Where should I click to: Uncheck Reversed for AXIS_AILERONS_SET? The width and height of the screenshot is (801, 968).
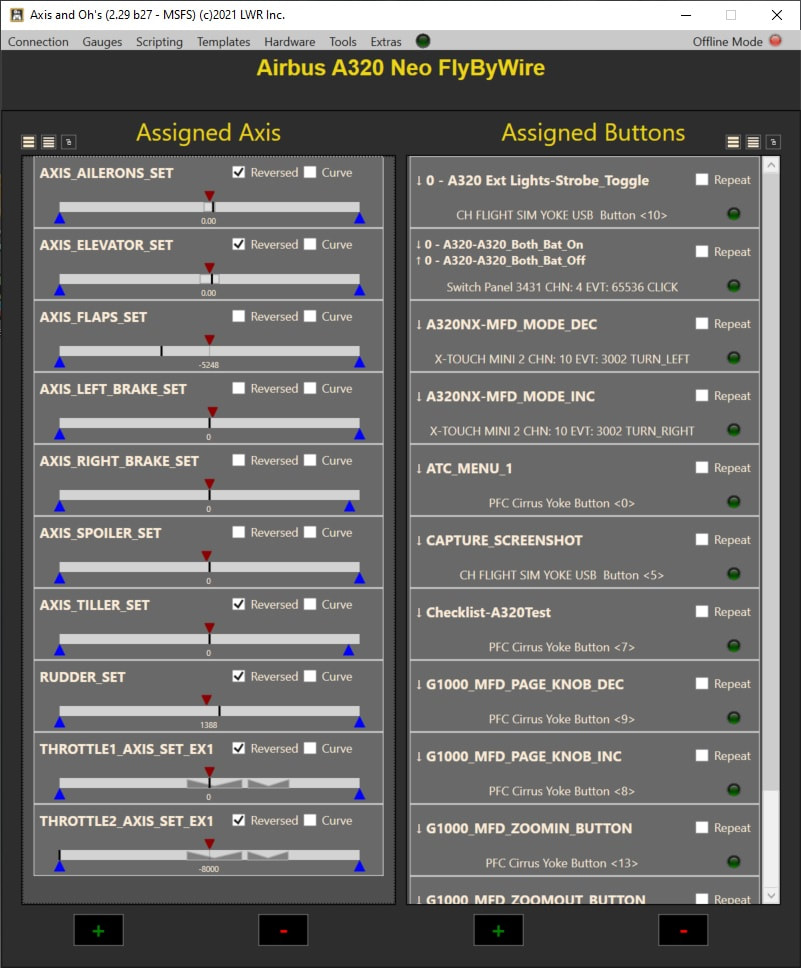238,172
